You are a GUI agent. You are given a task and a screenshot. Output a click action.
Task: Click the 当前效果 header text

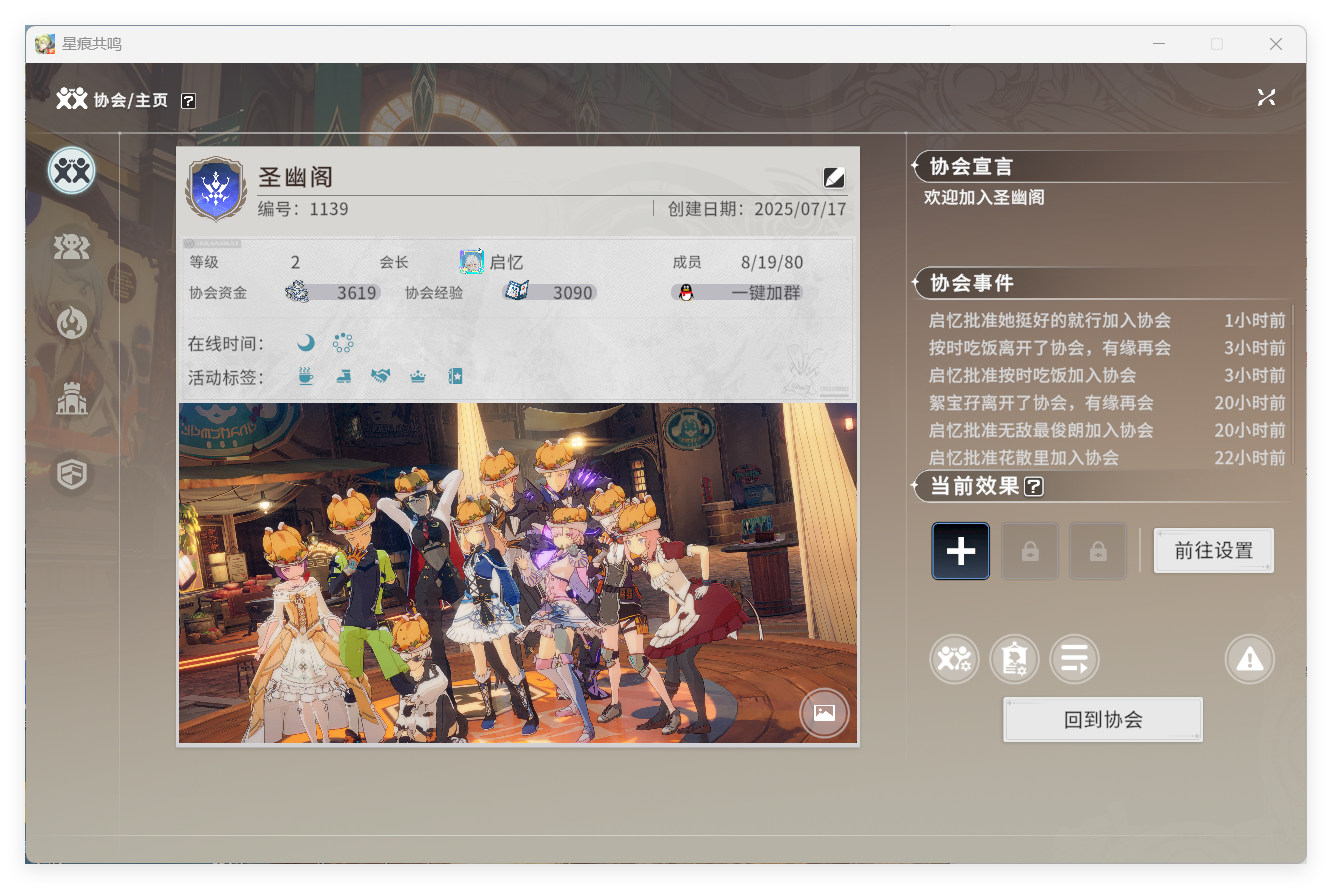click(974, 487)
